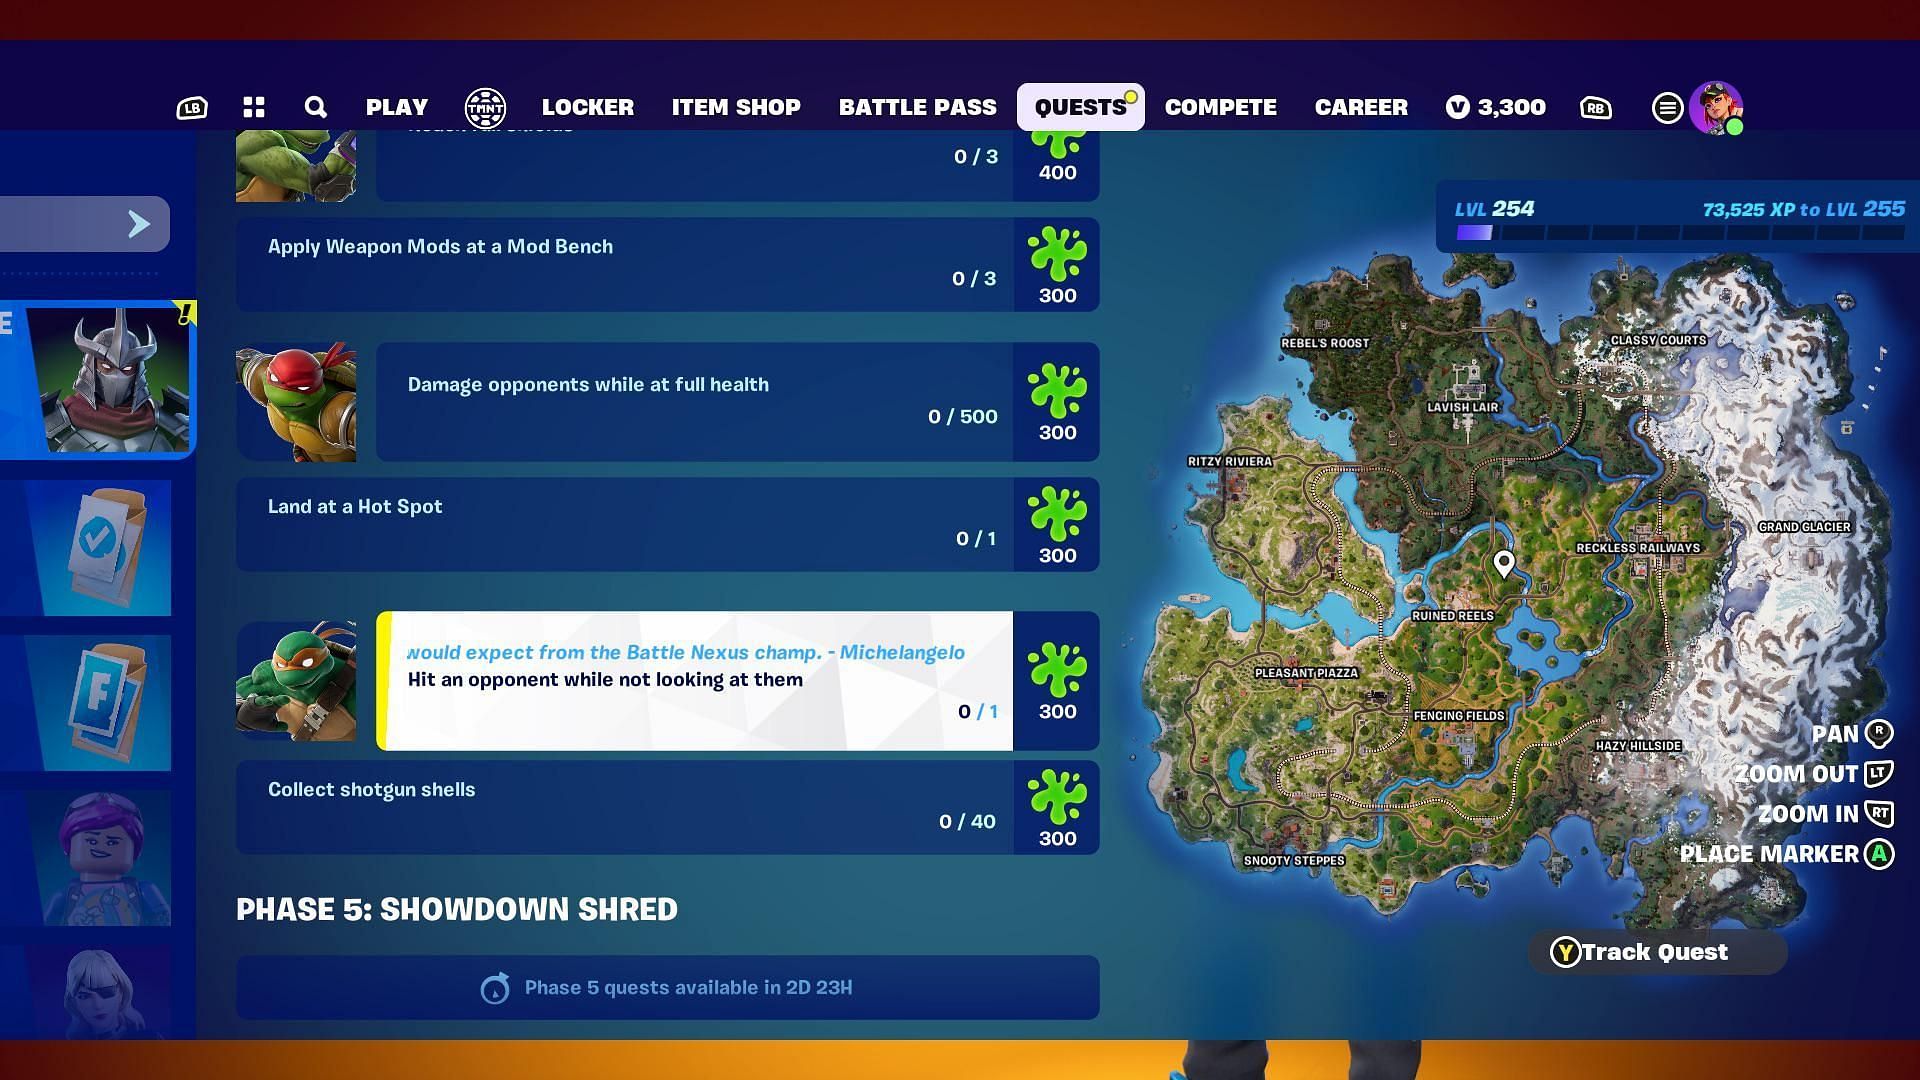Select the TNT/explosive icon in top nav

click(484, 107)
